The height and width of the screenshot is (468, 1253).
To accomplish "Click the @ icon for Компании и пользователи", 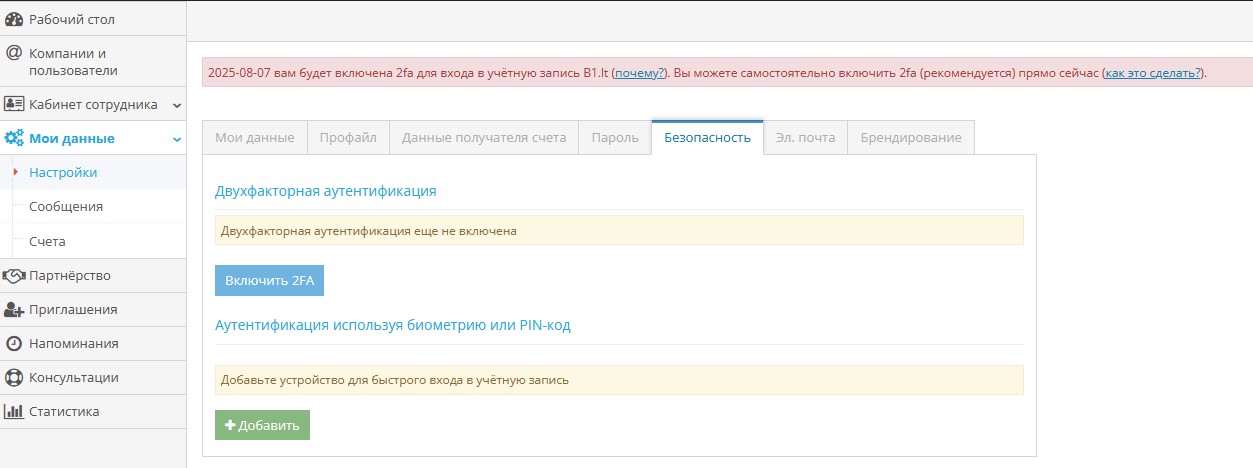I will point(14,53).
